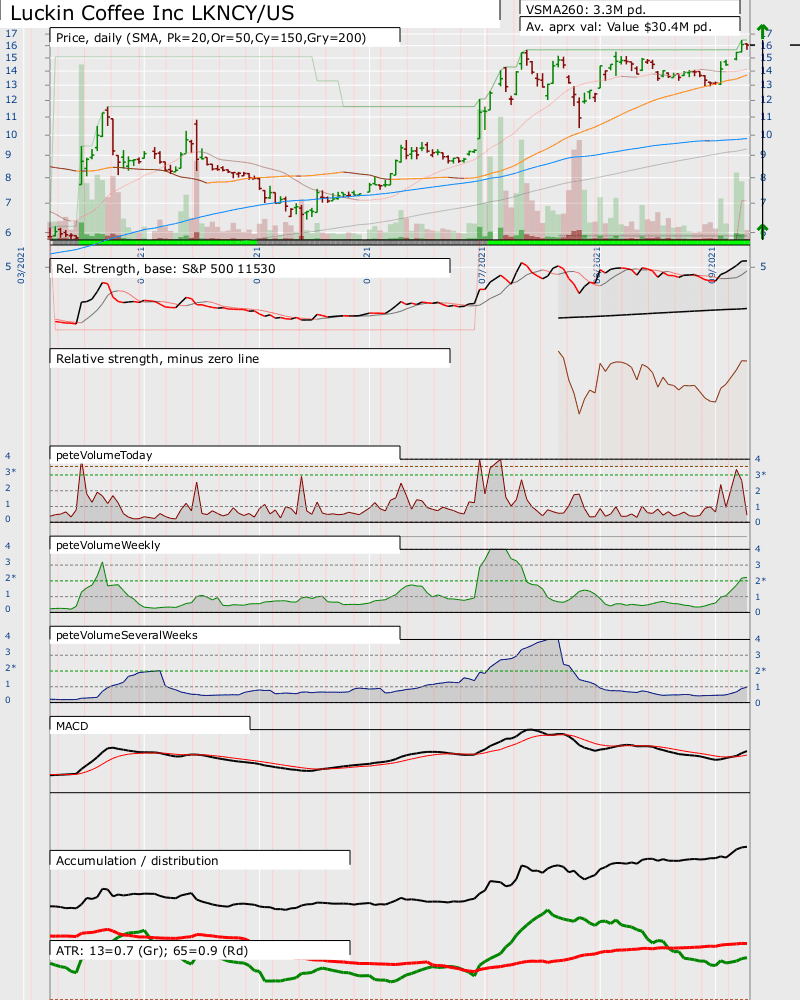This screenshot has width=800, height=1000.
Task: Click the 03/2021 date label on the left
Action: click(21, 266)
